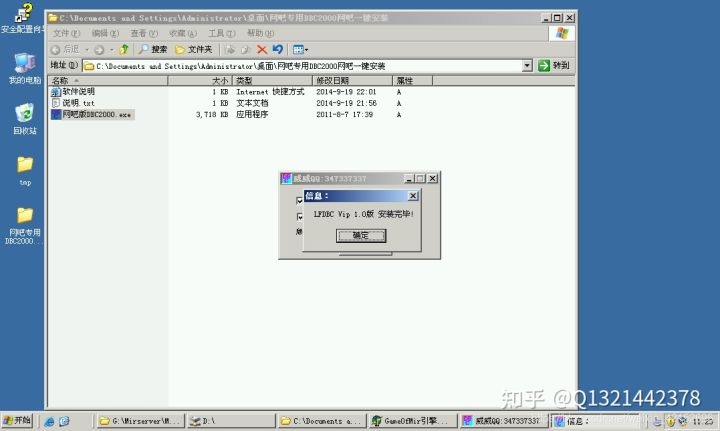Expand the address bar dropdown
Image resolution: width=720 pixels, height=431 pixels.
[527, 66]
